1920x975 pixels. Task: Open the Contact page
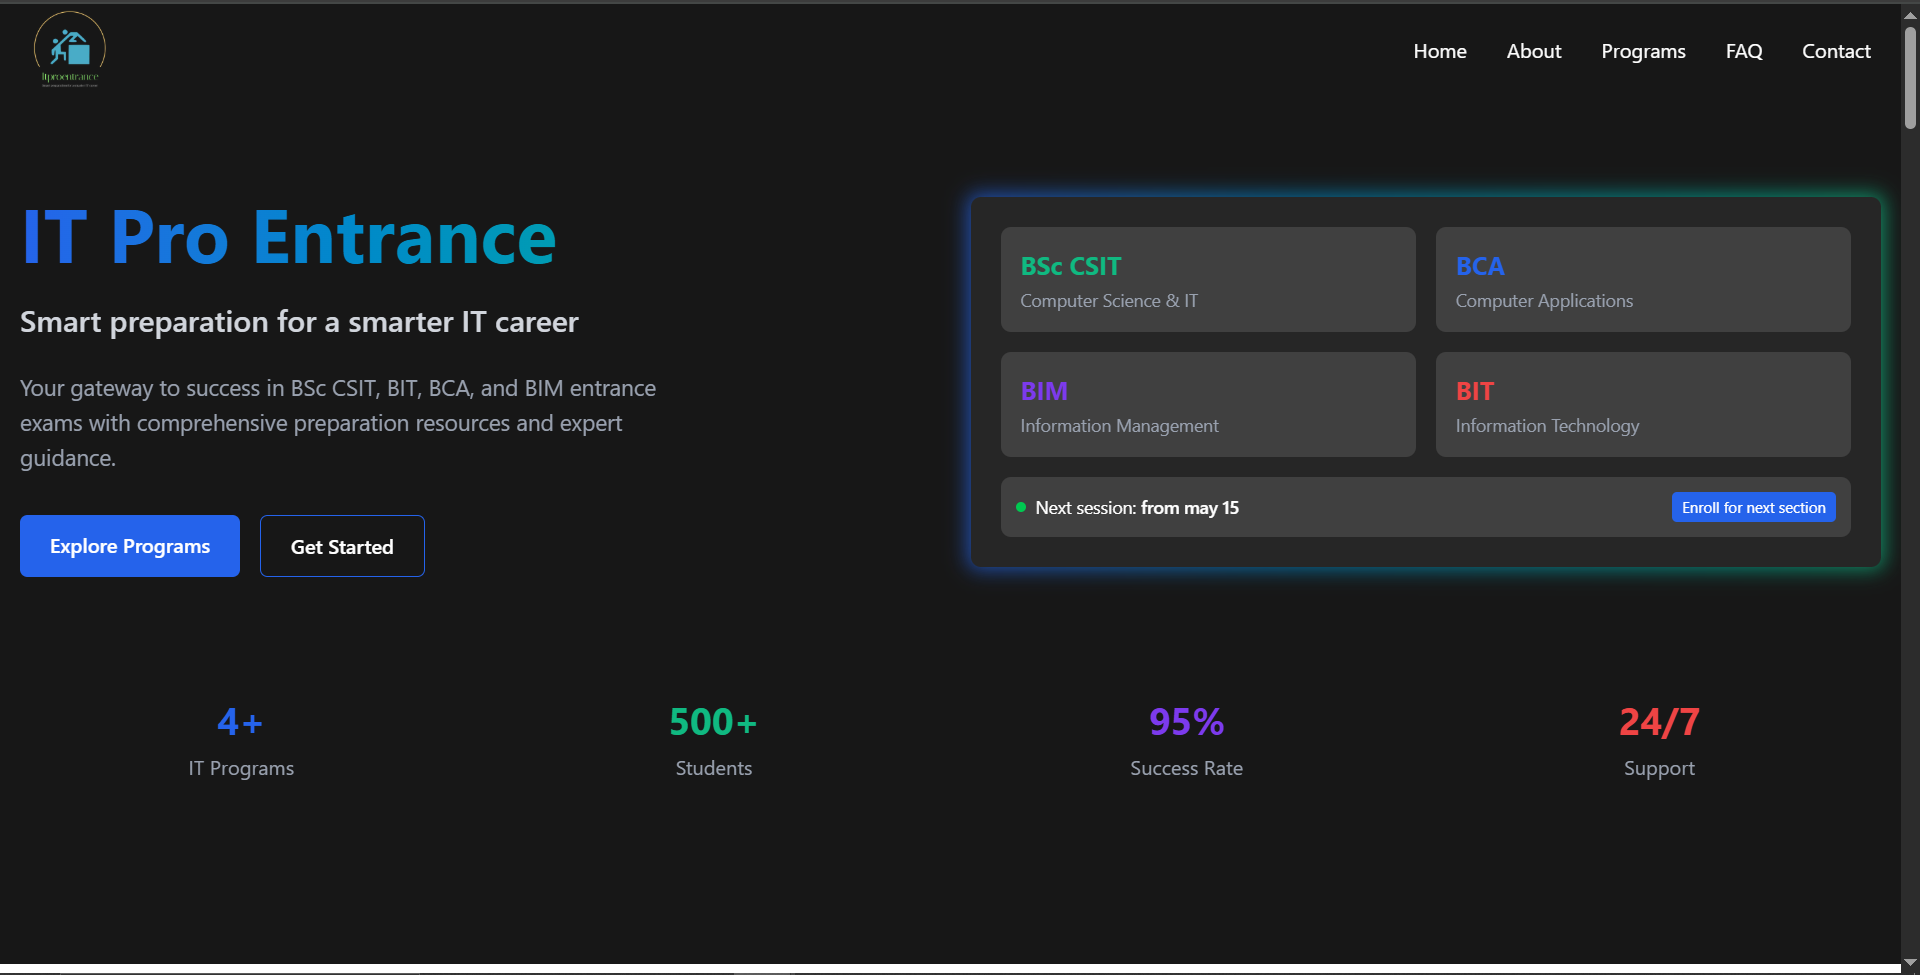tap(1836, 51)
